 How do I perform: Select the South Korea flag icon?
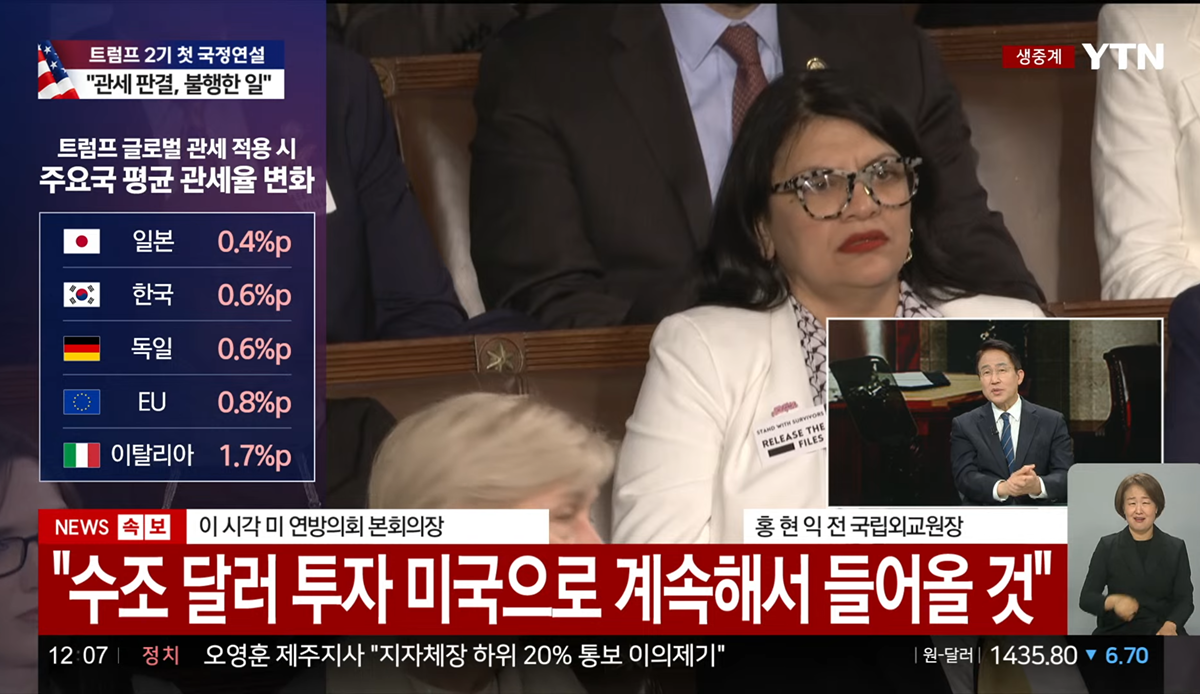[81, 295]
